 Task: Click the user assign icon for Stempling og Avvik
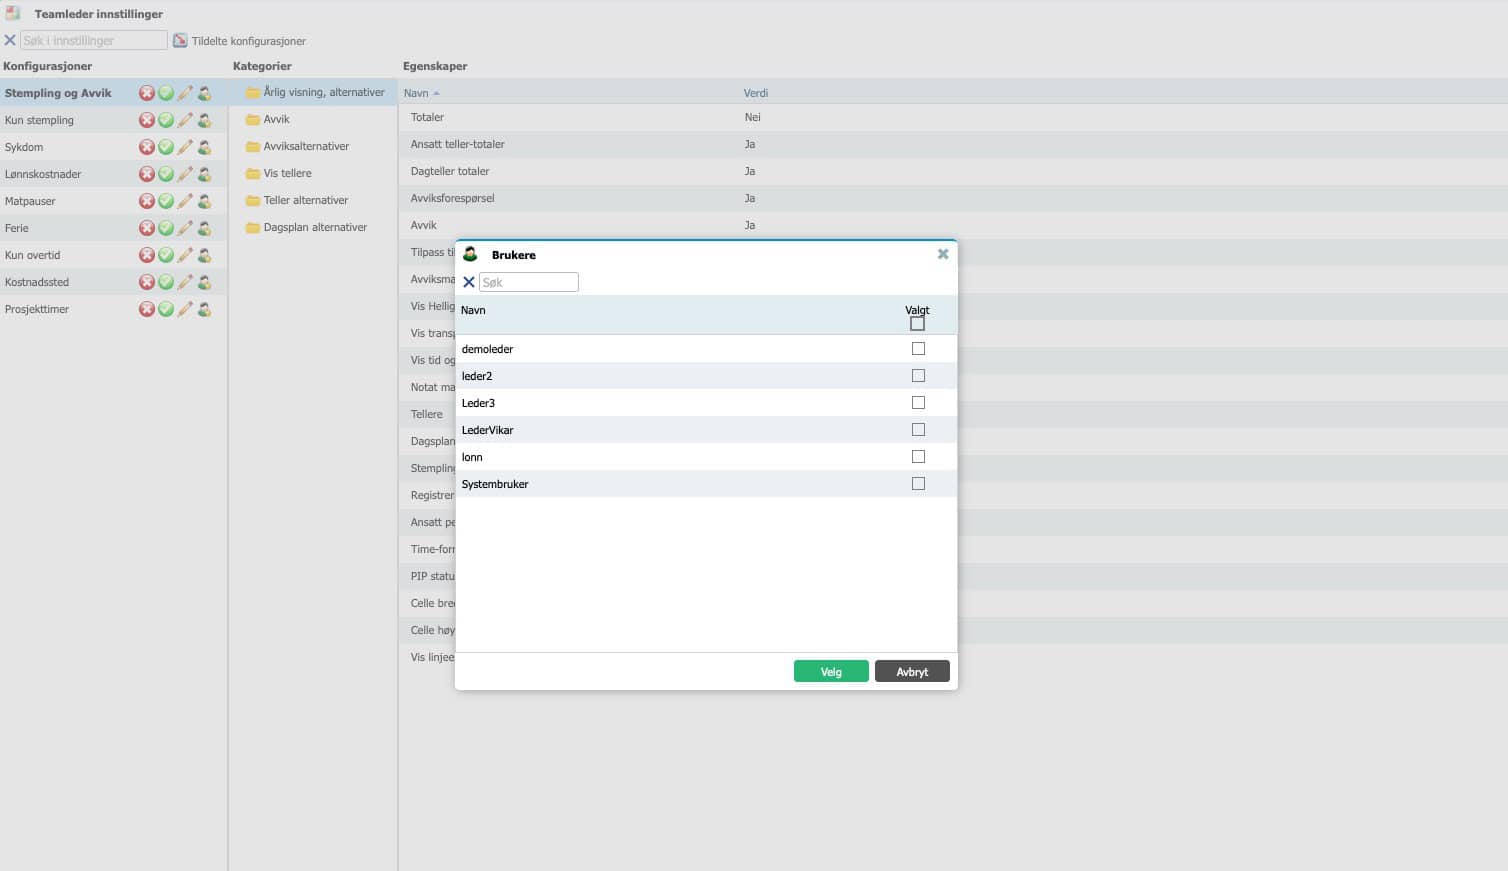coord(204,93)
